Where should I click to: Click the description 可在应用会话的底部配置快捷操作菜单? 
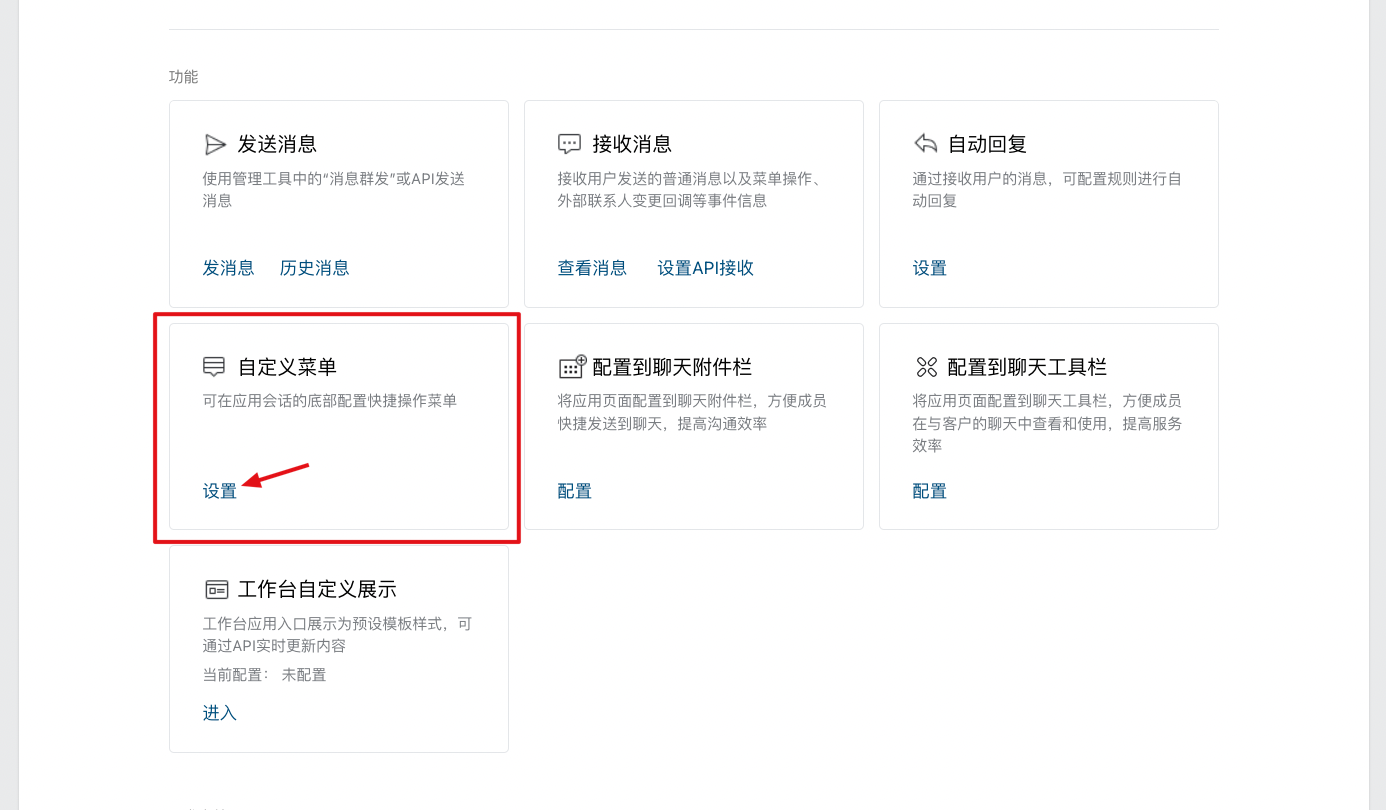point(330,400)
